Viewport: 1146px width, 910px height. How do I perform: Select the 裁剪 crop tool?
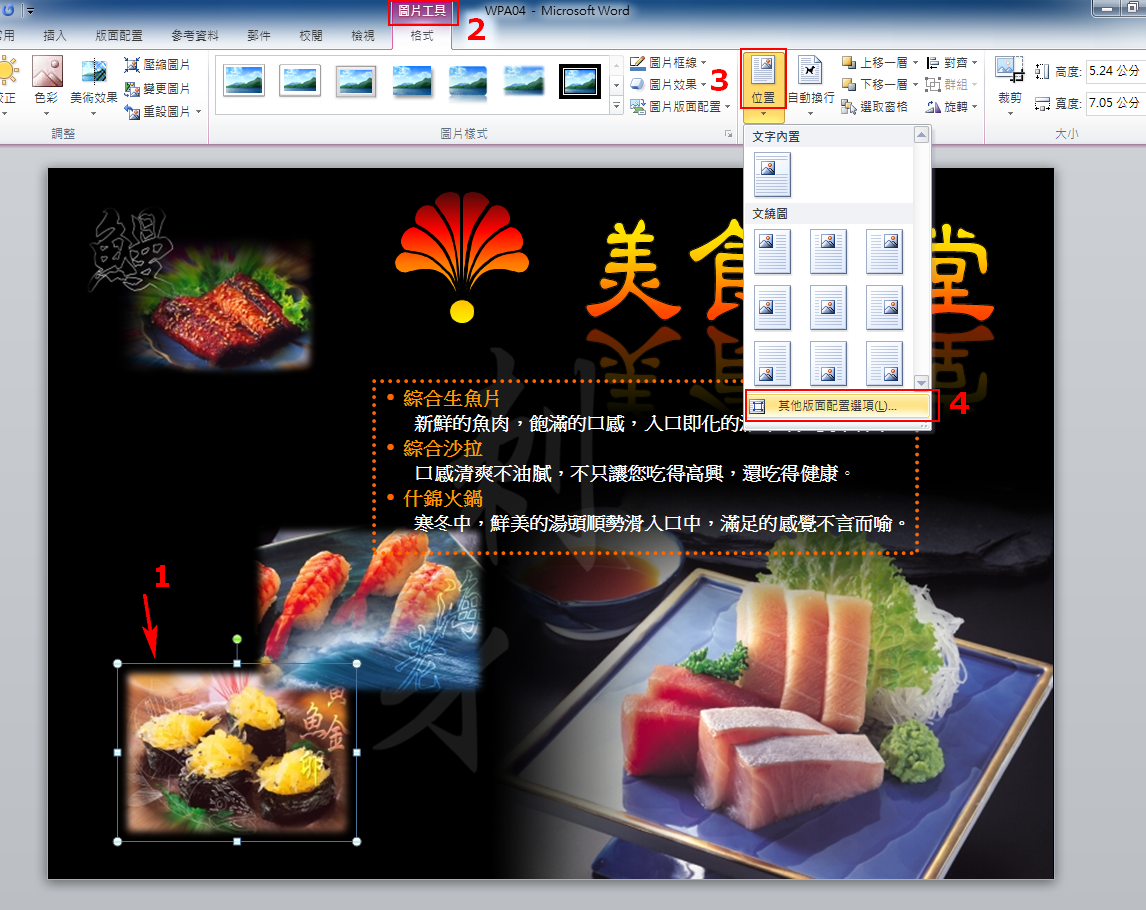coord(1009,79)
